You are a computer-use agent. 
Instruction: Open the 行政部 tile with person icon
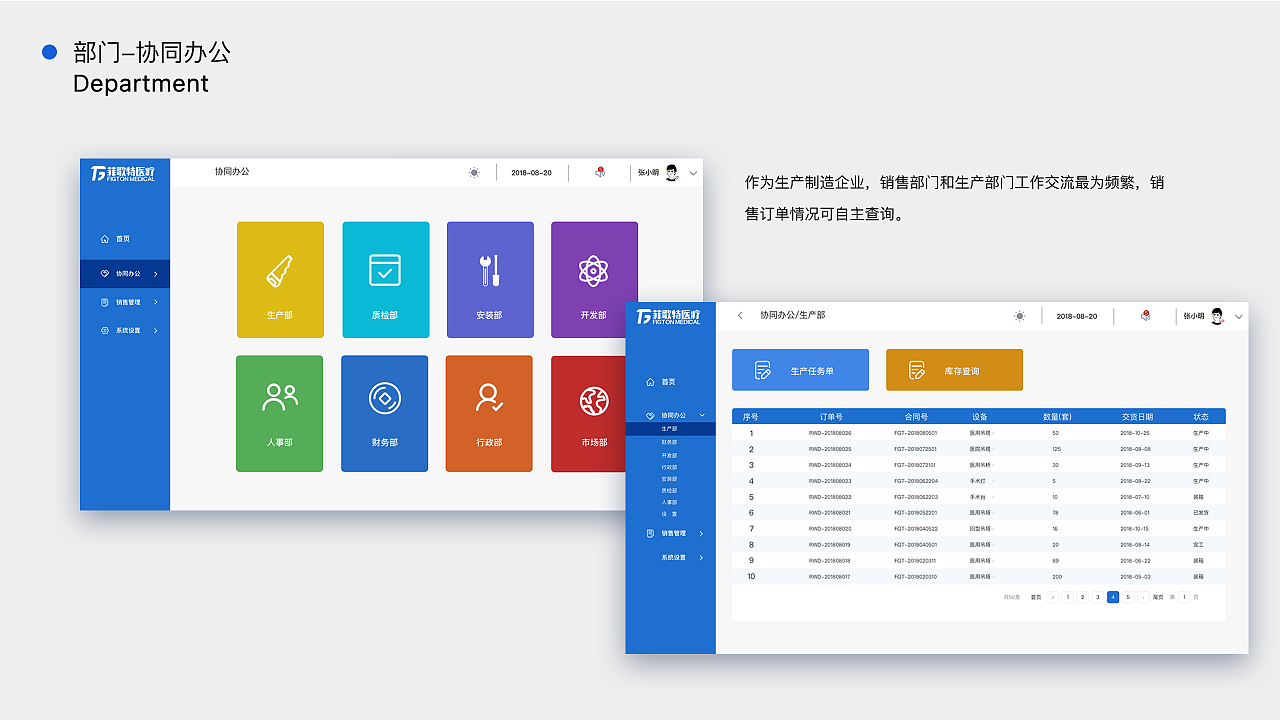pos(489,413)
